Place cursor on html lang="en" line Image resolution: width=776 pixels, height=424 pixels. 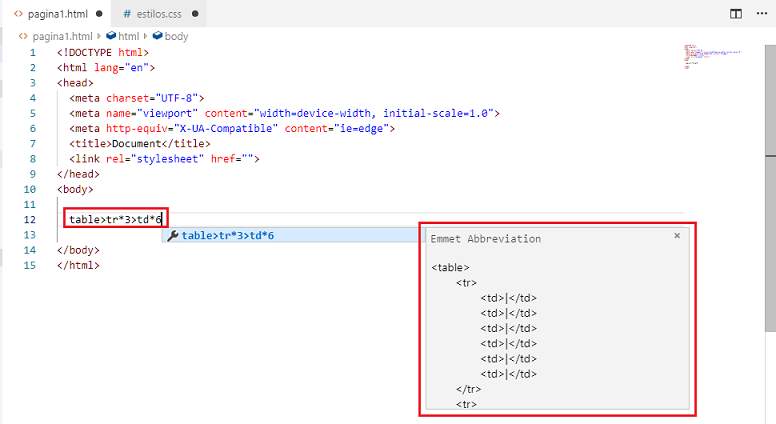click(106, 68)
